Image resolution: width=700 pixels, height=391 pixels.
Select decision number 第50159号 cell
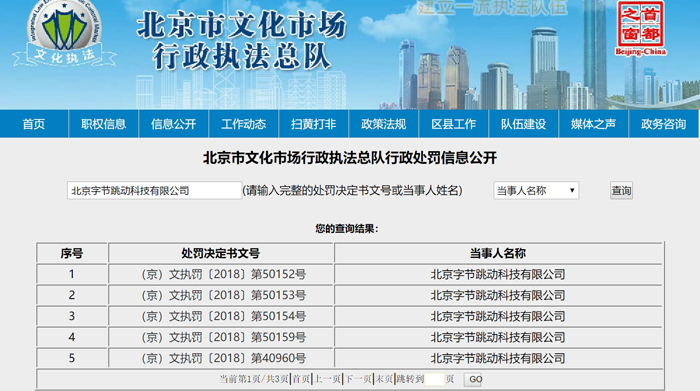pos(221,337)
